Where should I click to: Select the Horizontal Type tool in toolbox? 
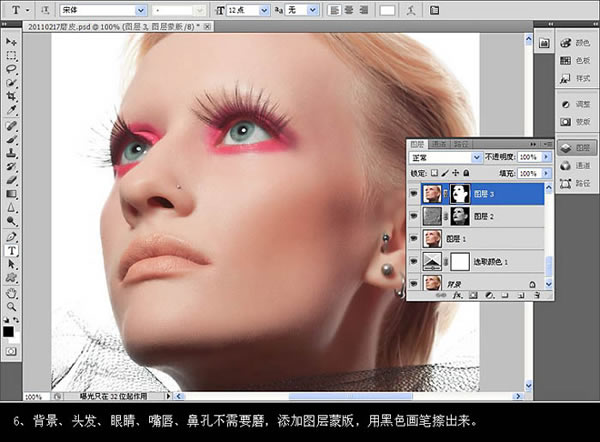tap(11, 251)
